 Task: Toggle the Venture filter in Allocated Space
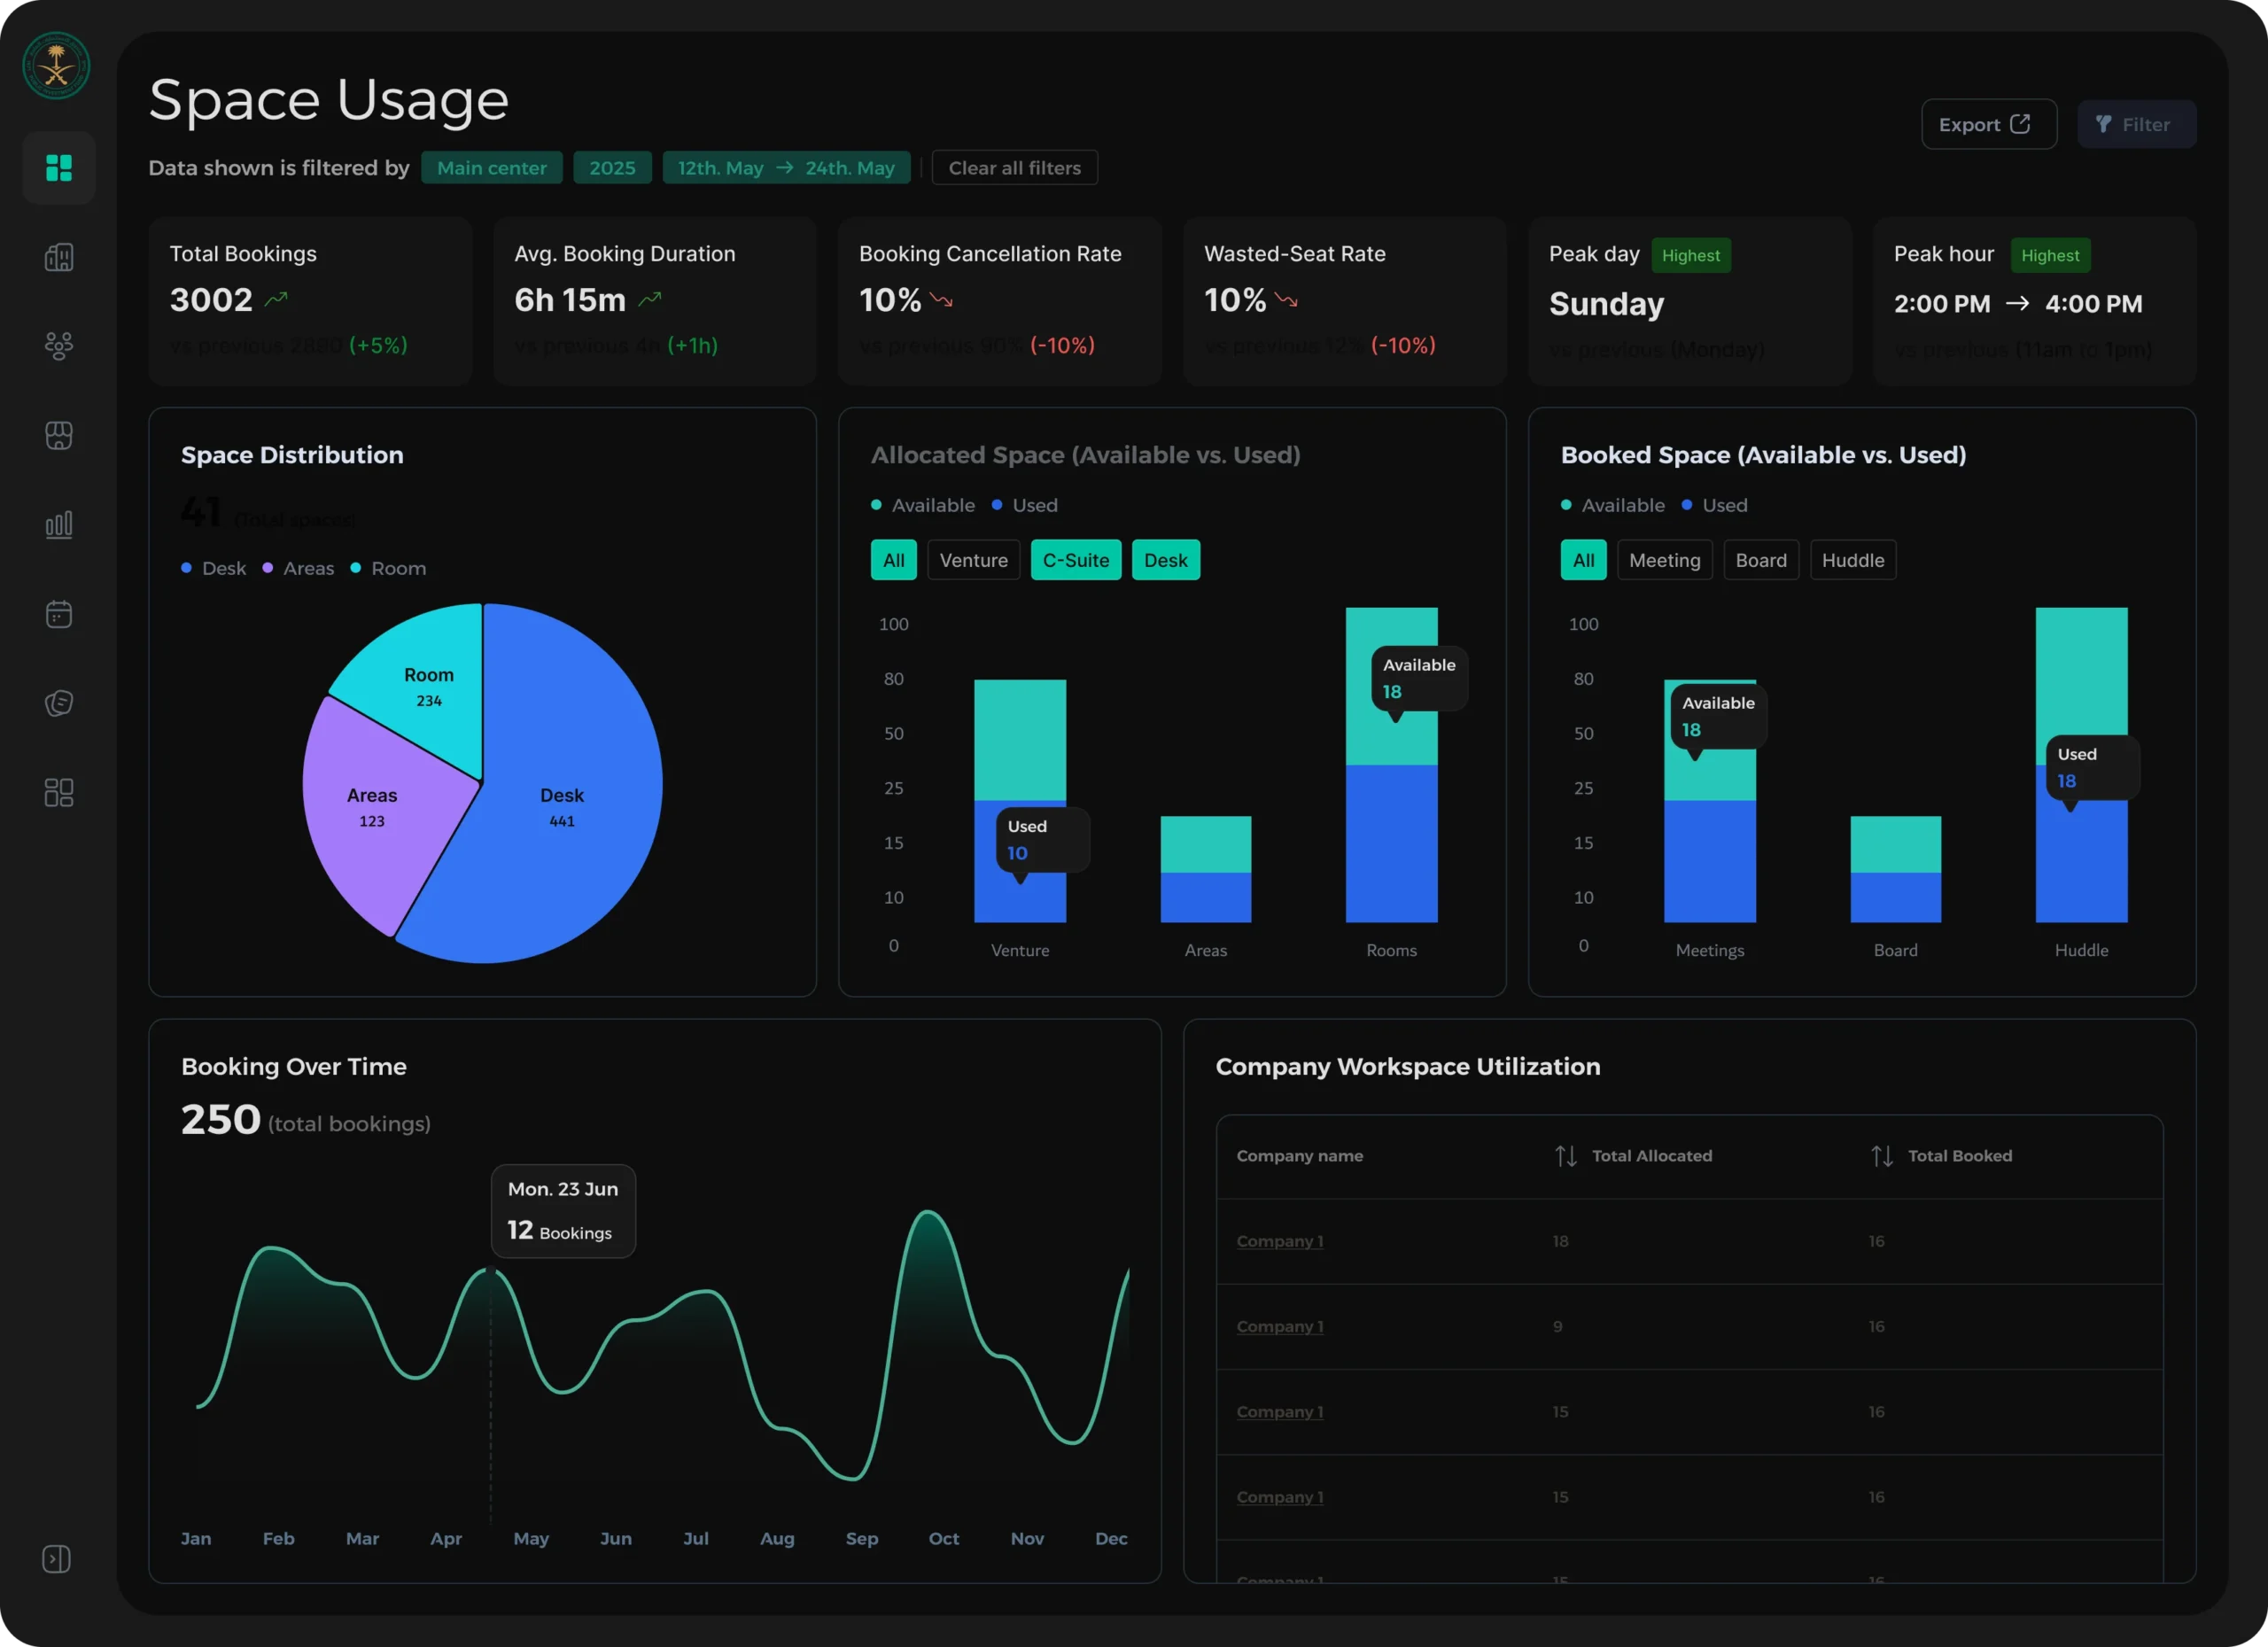(x=973, y=560)
